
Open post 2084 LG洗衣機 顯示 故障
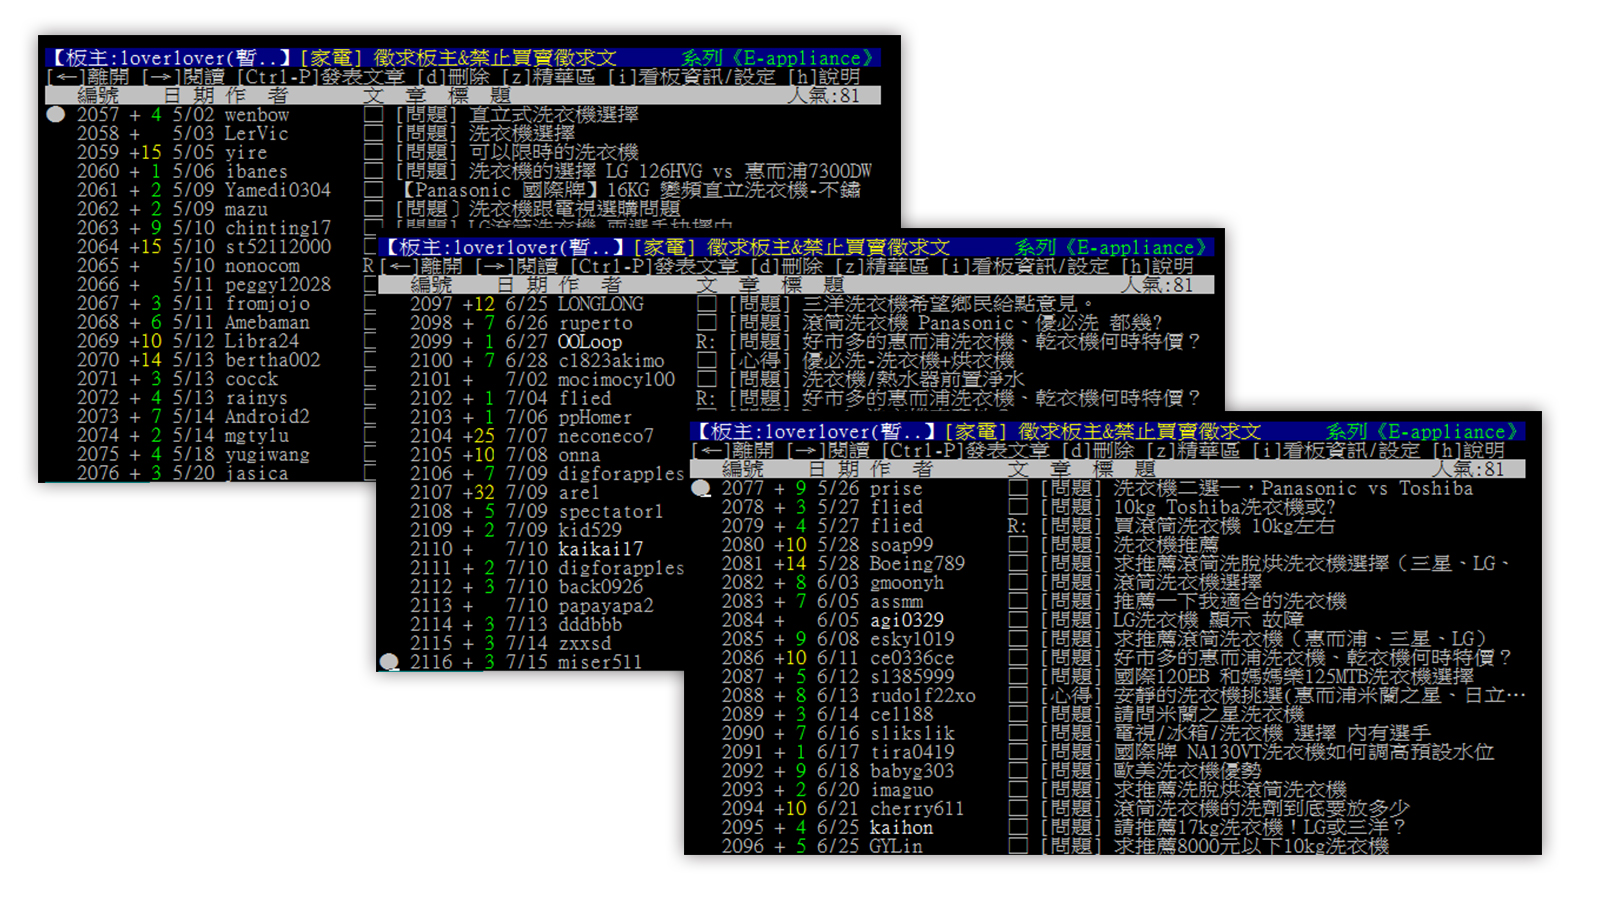point(1209,620)
